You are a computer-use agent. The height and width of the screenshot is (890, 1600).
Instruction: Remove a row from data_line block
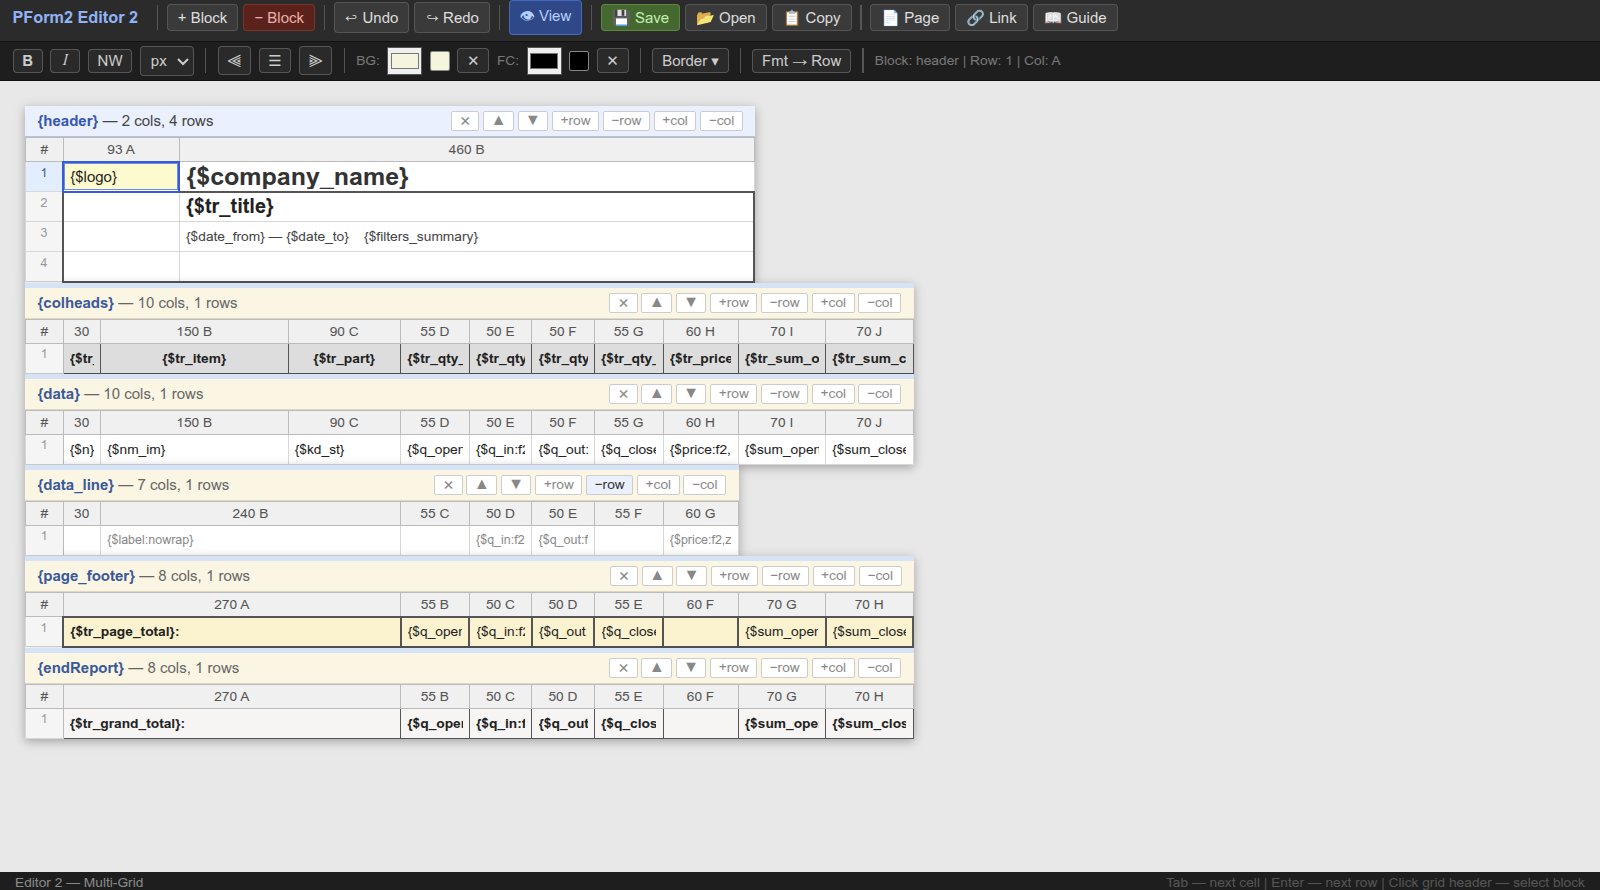click(x=609, y=485)
